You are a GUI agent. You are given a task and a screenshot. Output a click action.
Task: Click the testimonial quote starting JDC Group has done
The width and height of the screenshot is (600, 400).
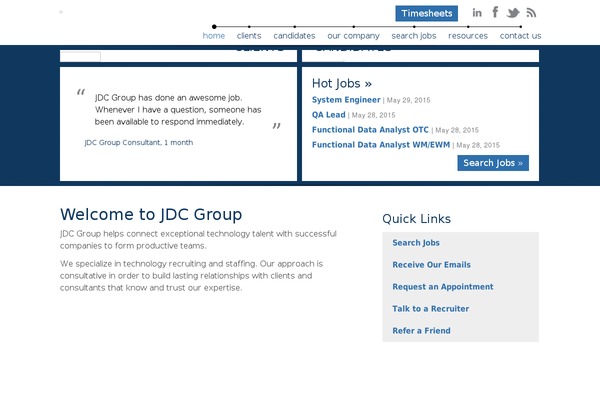tap(178, 109)
